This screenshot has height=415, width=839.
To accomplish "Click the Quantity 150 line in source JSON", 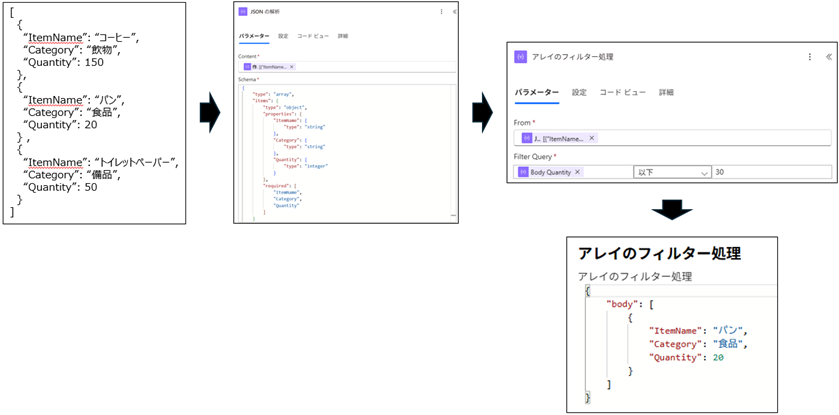I will 63,63.
